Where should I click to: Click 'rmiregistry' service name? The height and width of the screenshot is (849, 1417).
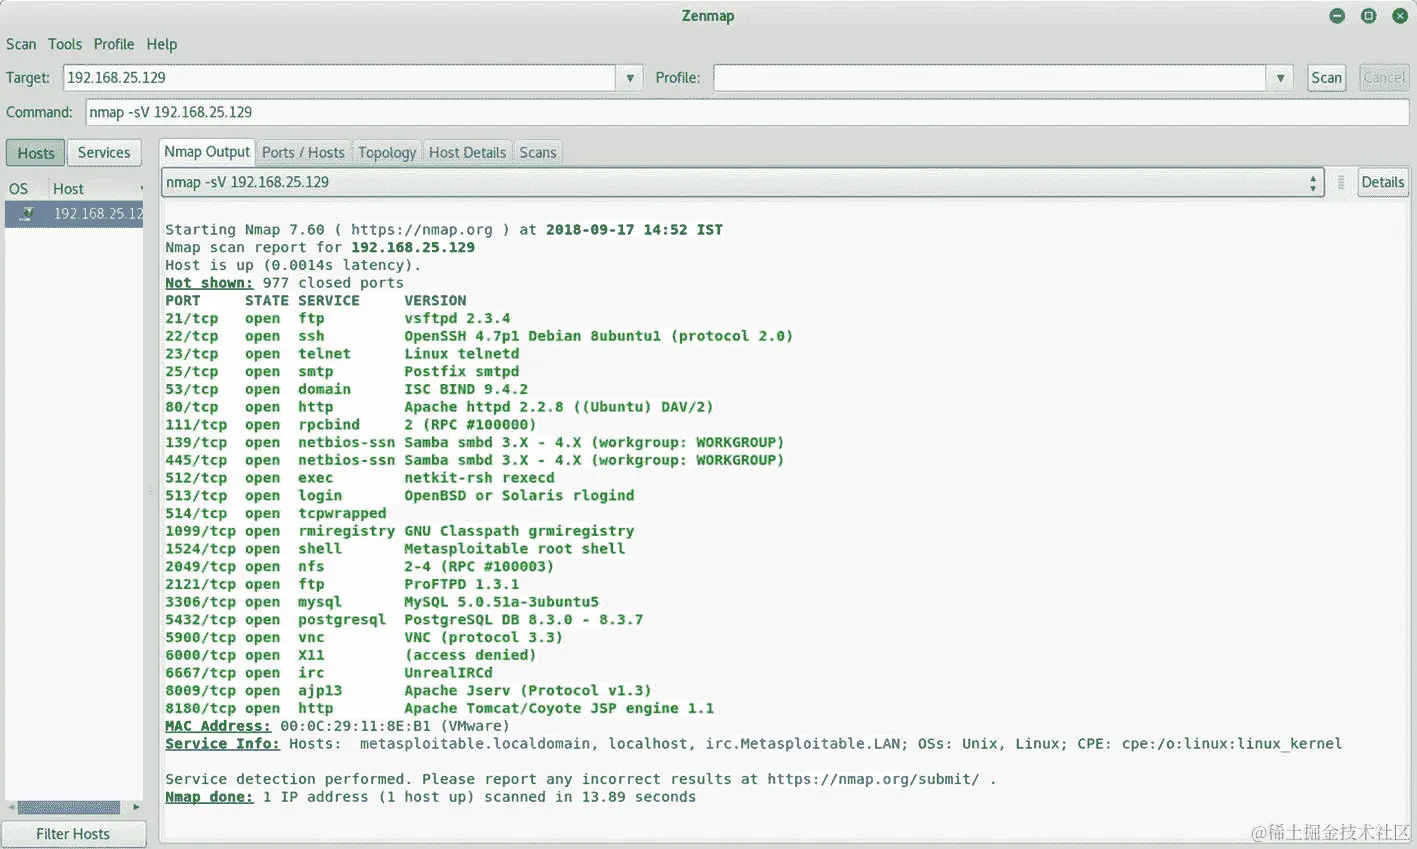point(346,531)
